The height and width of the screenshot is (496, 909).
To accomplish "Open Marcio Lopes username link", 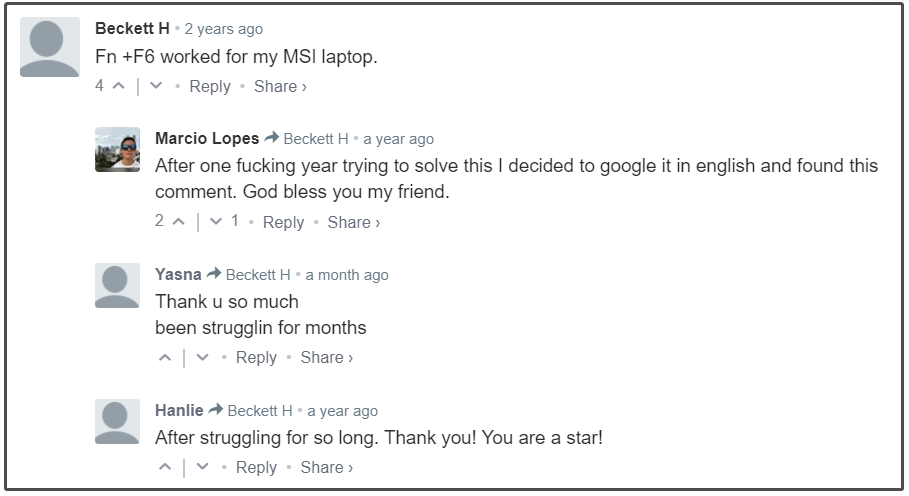I will click(207, 138).
